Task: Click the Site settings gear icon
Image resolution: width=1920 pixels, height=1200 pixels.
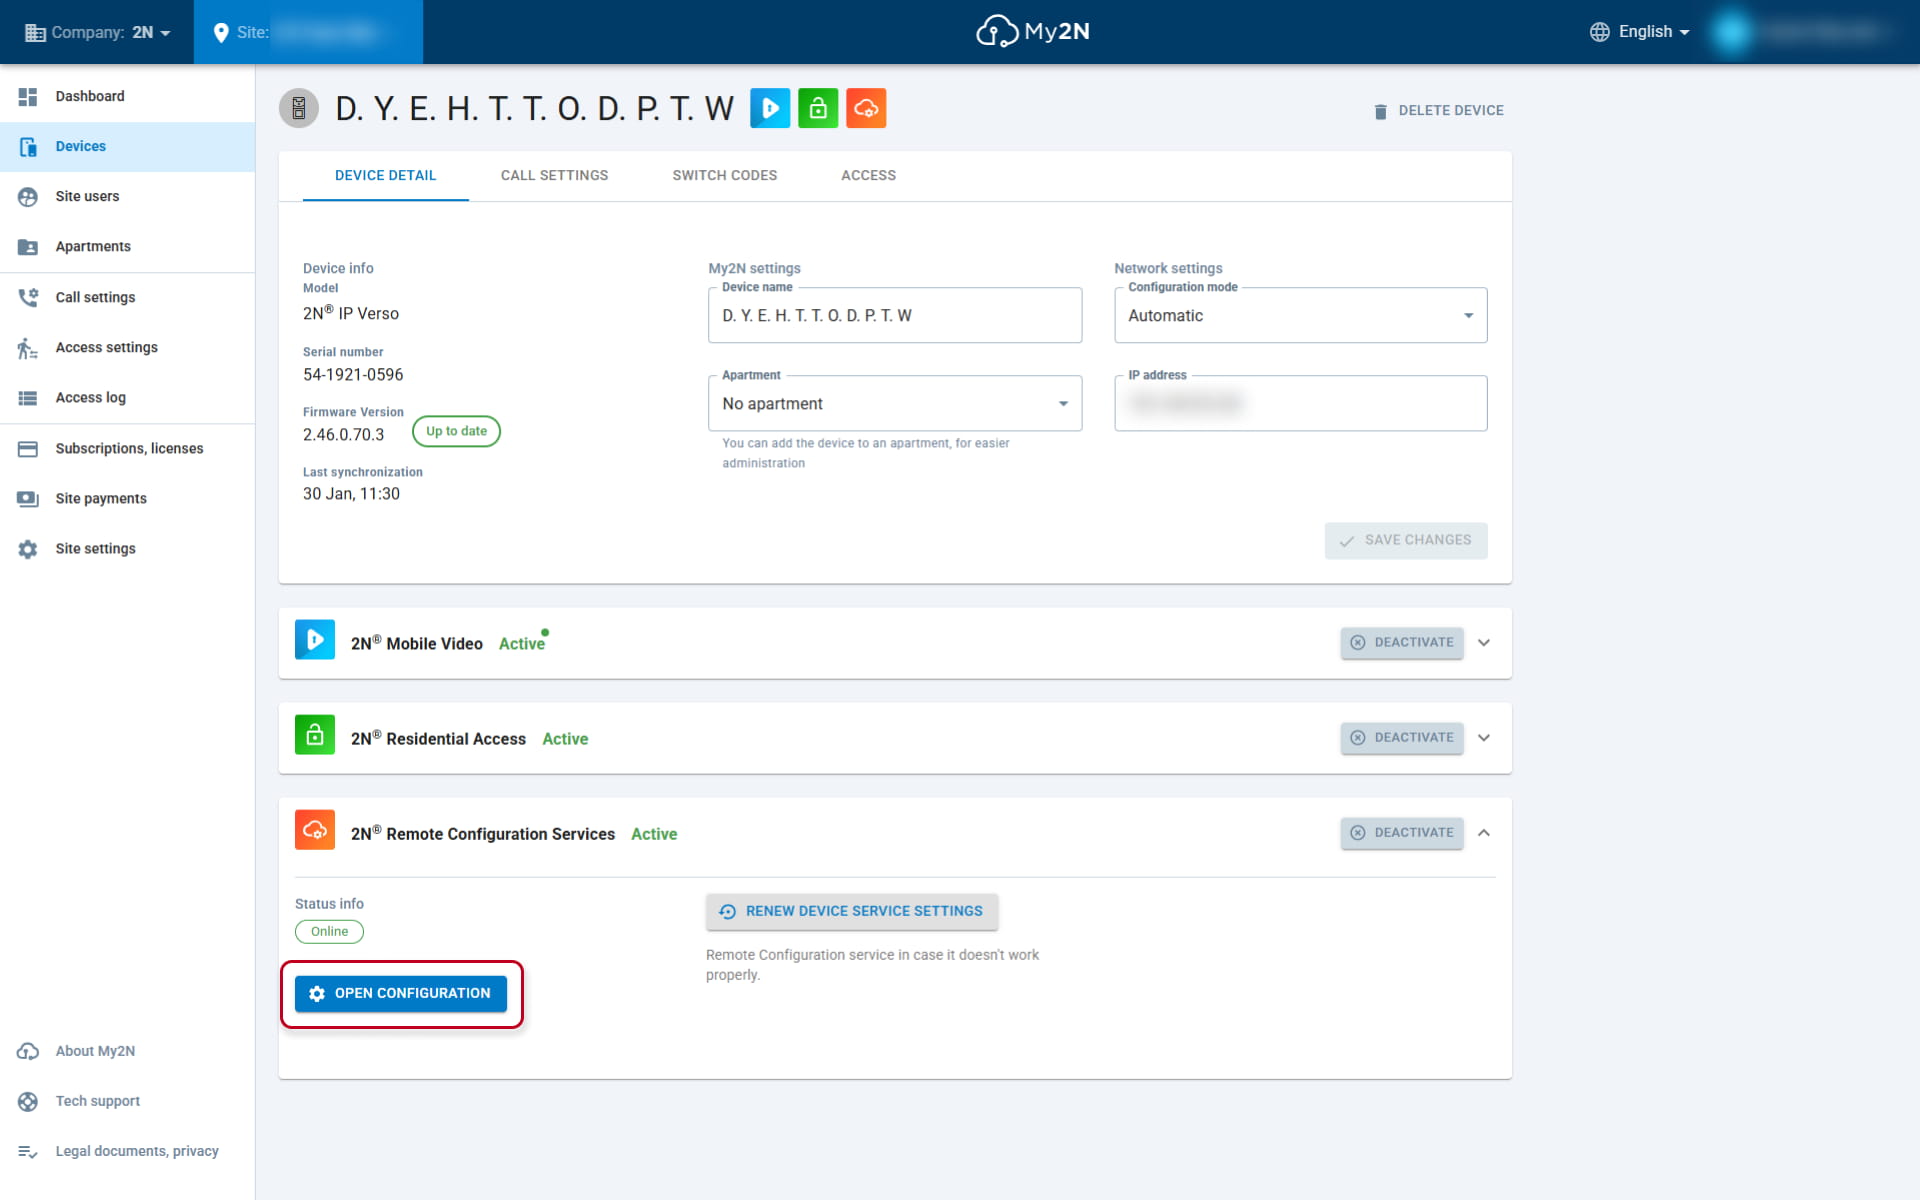Action: (x=28, y=548)
